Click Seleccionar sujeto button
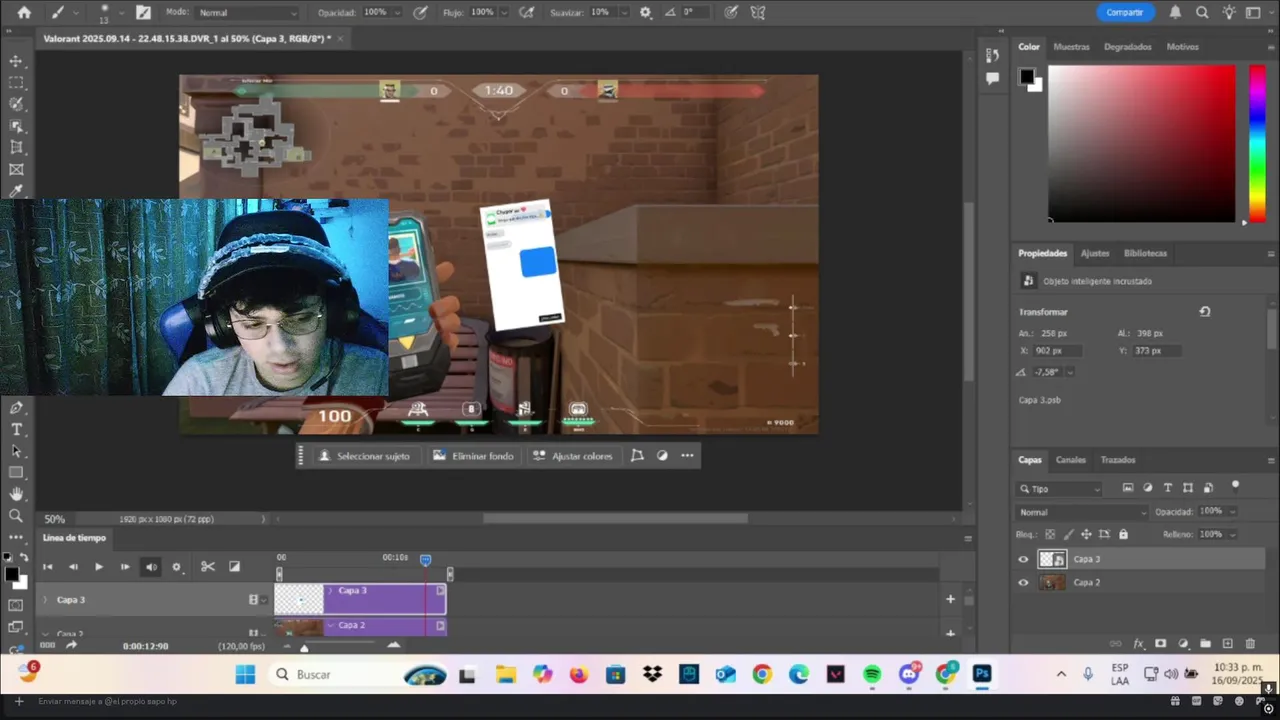Viewport: 1280px width, 720px height. pyautogui.click(x=364, y=456)
